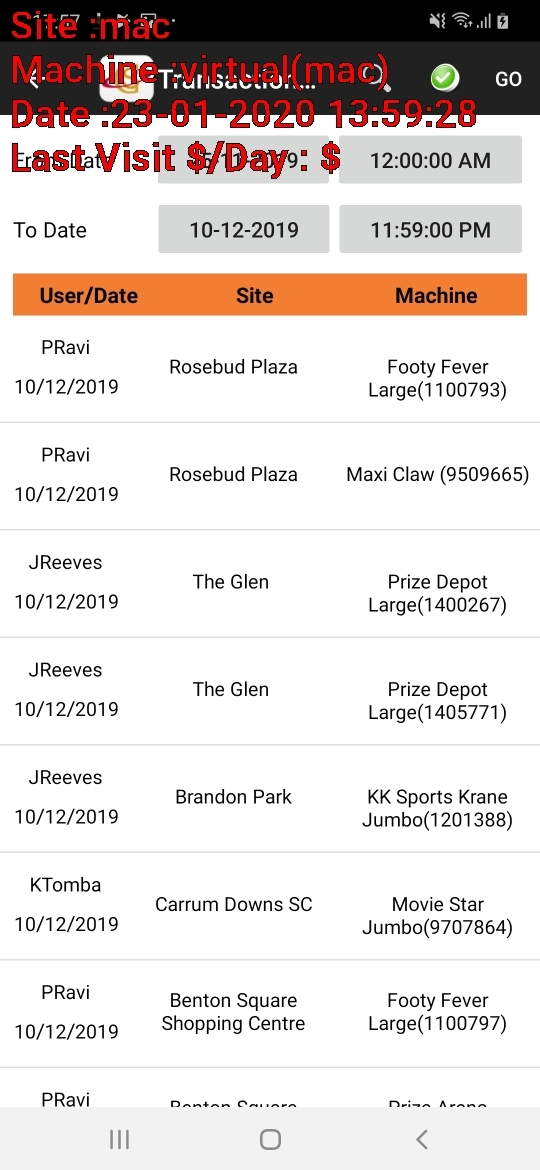
Task: Select the Maxi Claw (9509665) row
Action: (x=270, y=476)
